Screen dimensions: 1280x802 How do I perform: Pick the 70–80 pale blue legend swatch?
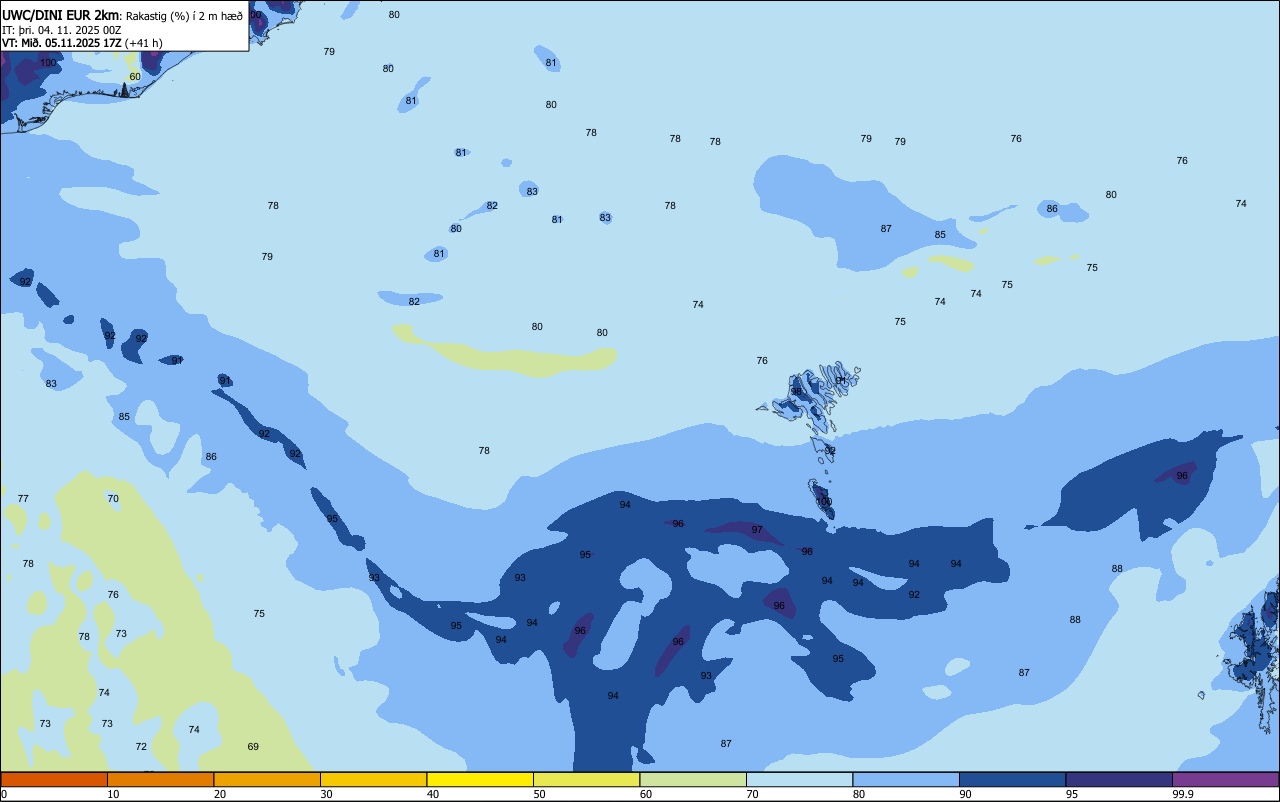pos(799,779)
